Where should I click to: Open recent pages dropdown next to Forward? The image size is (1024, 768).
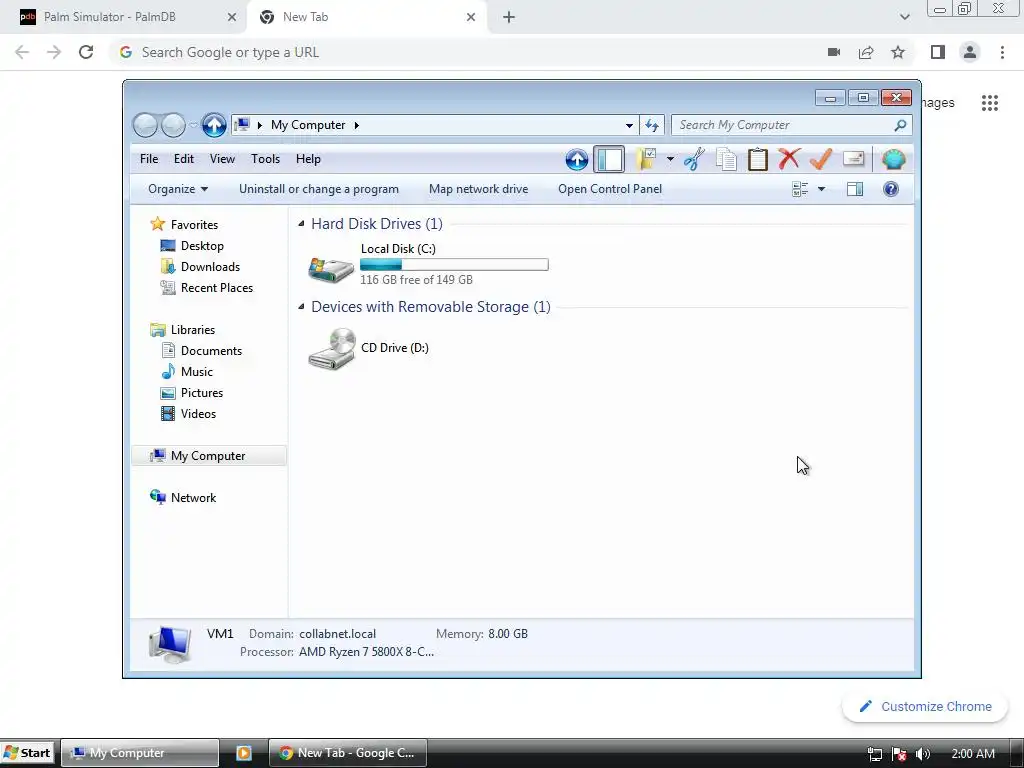193,125
